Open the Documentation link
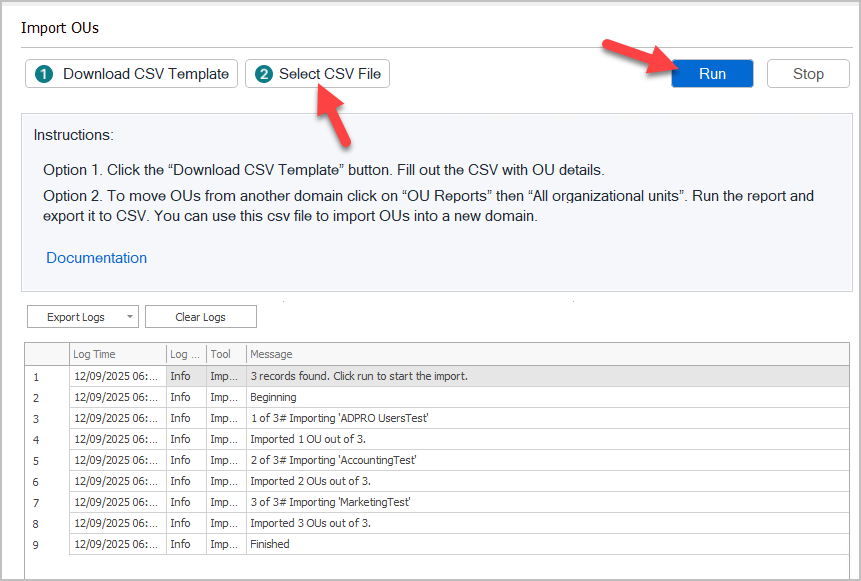Screen dimensions: 861x581 pyautogui.click(x=96, y=258)
